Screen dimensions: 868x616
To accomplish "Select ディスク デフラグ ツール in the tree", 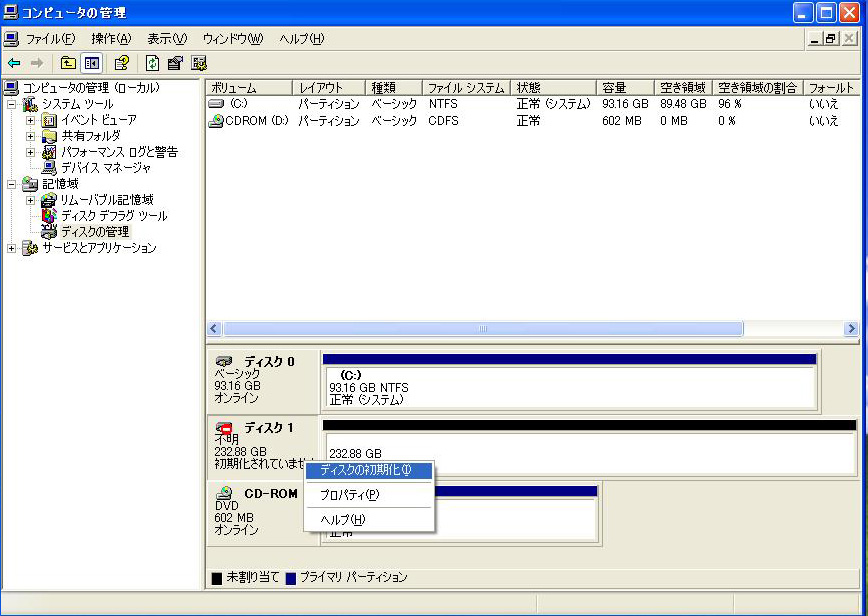I will [x=113, y=216].
